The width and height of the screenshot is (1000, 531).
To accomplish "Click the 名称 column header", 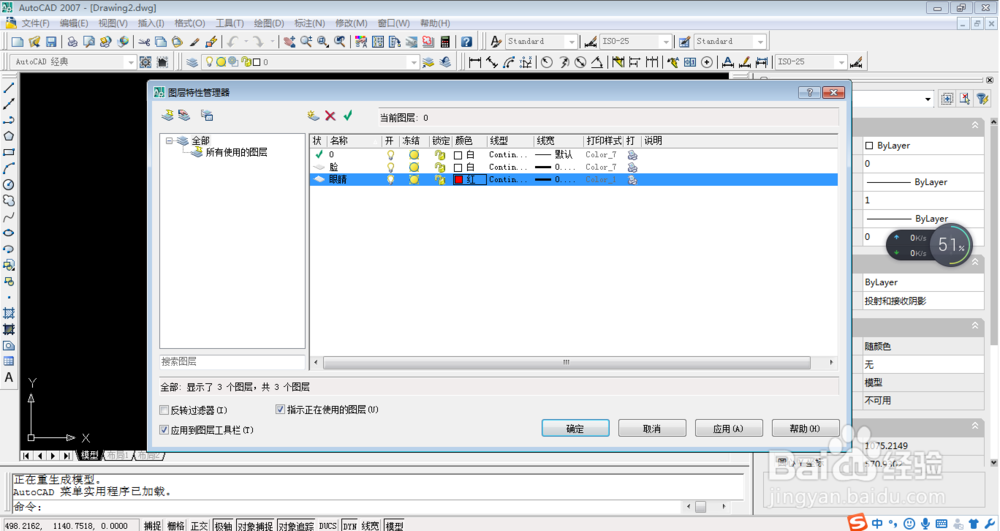I will pos(354,141).
